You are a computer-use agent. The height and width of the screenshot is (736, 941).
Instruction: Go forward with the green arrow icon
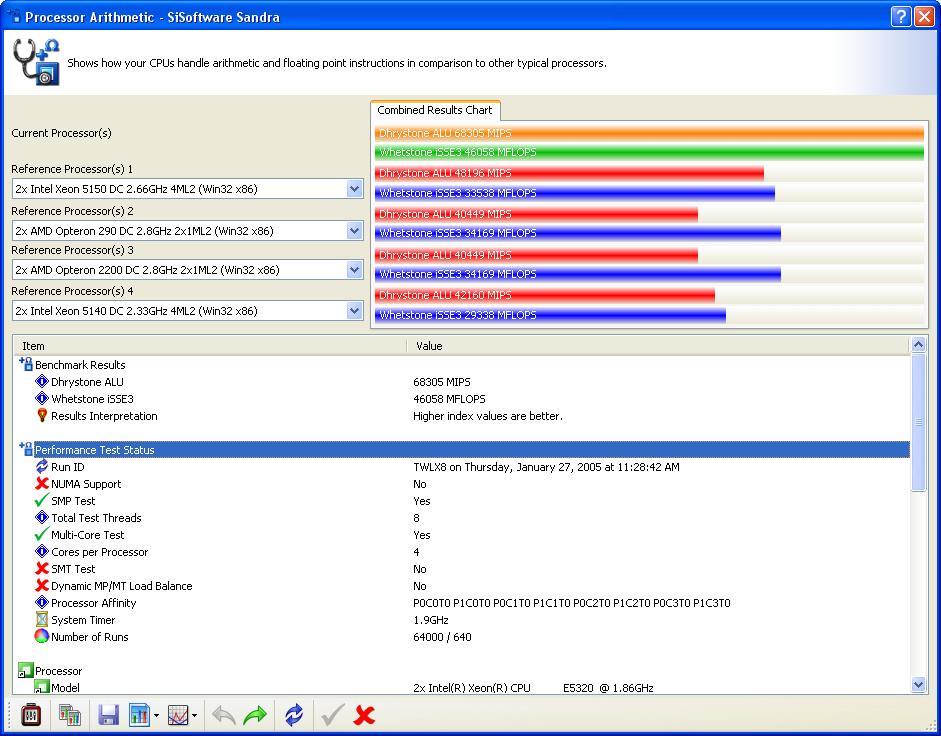tap(255, 715)
